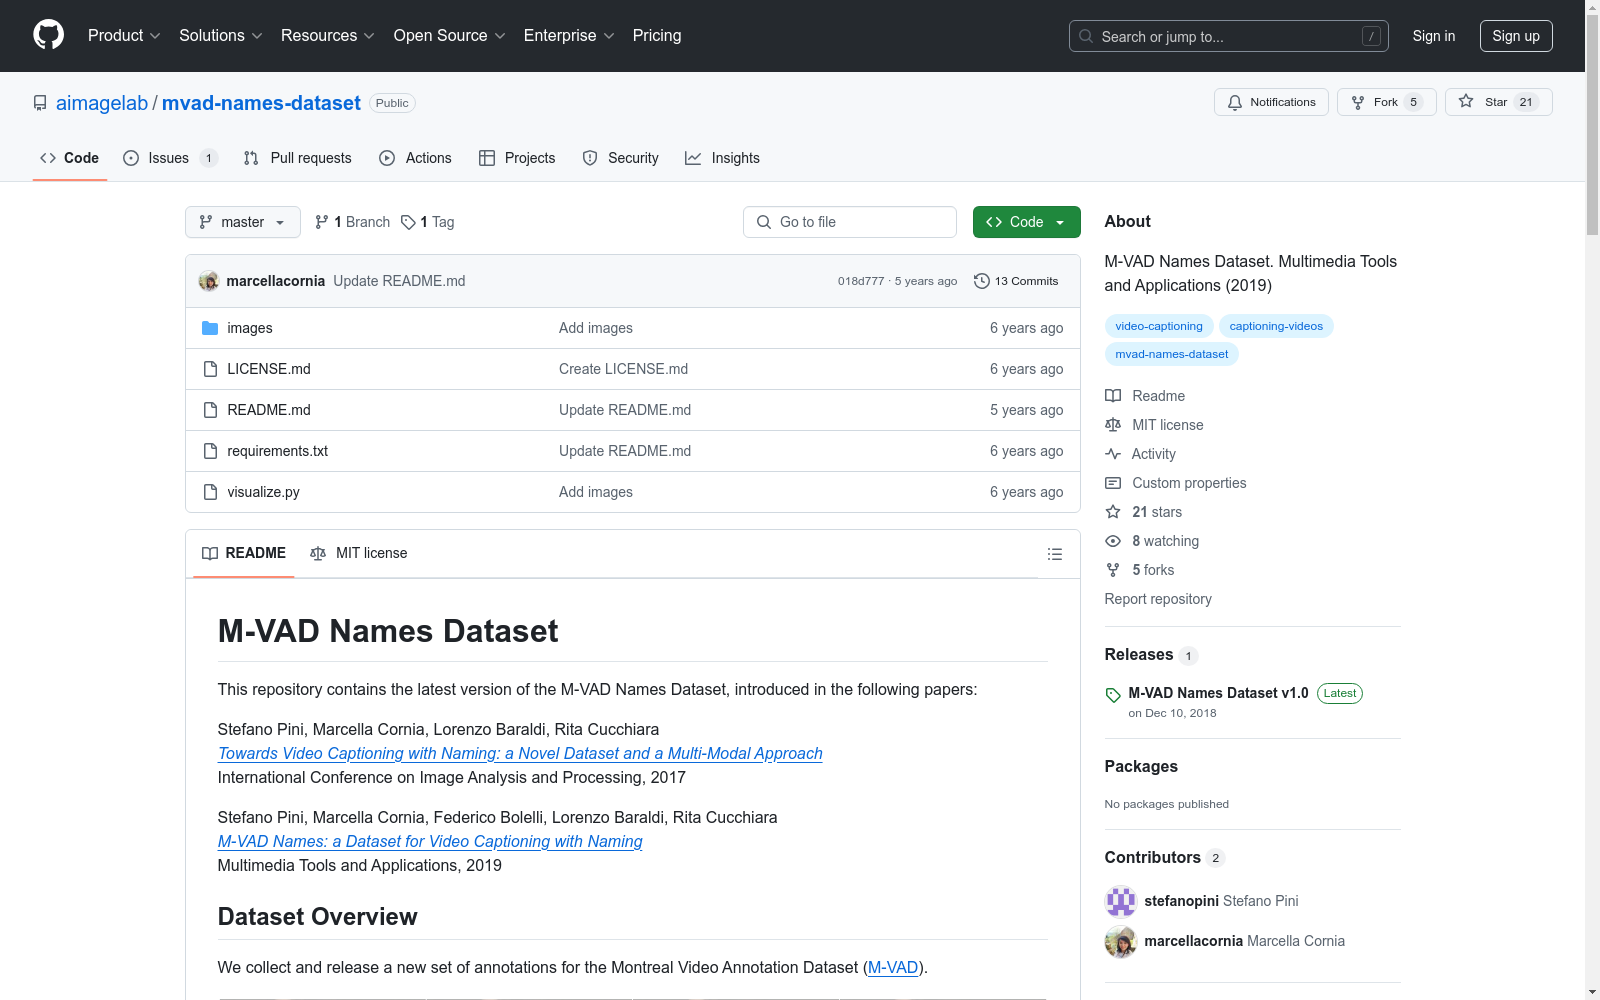Click the README.md file icon

pos(210,410)
